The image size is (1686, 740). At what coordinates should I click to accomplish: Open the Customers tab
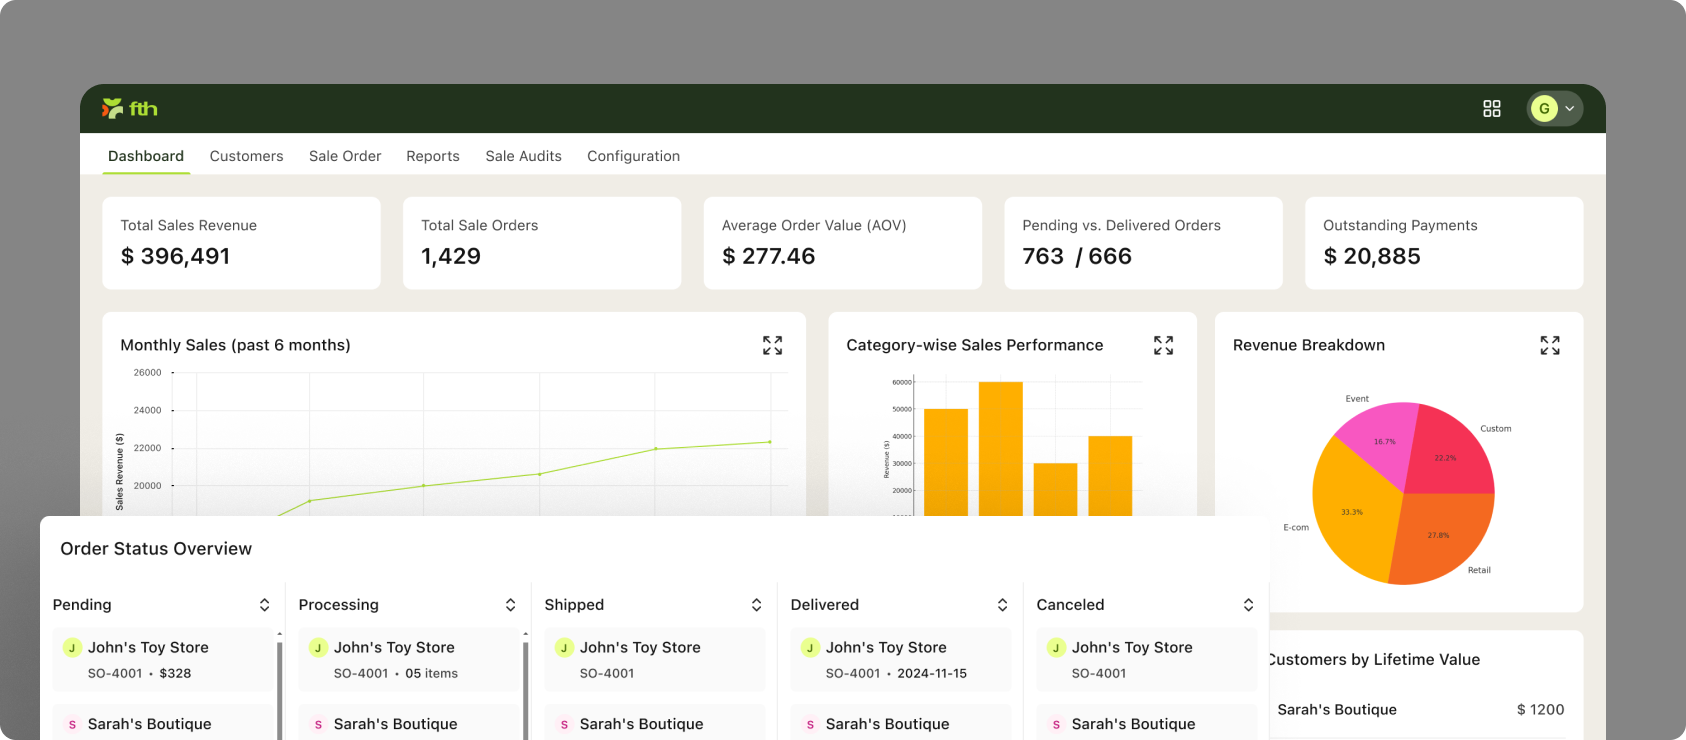[x=246, y=156]
